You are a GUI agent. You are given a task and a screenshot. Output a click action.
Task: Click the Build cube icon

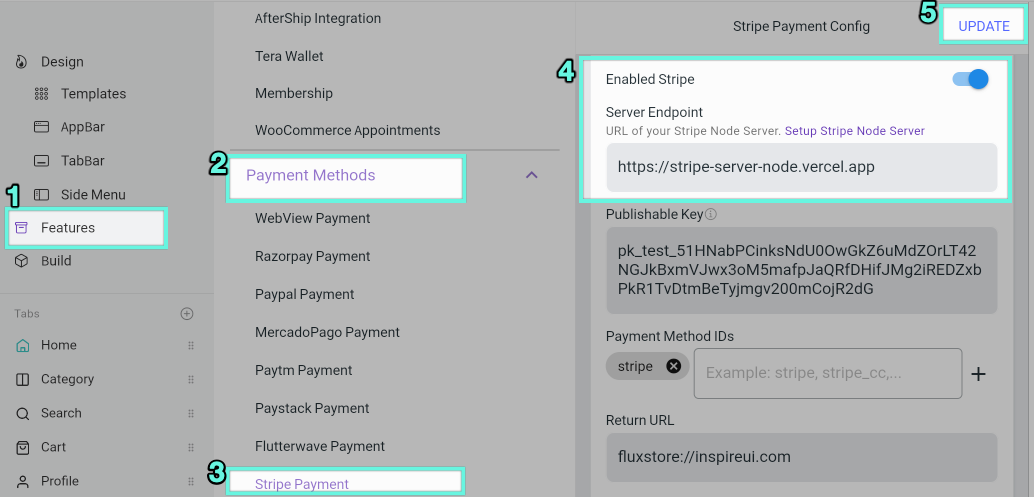[x=22, y=261]
